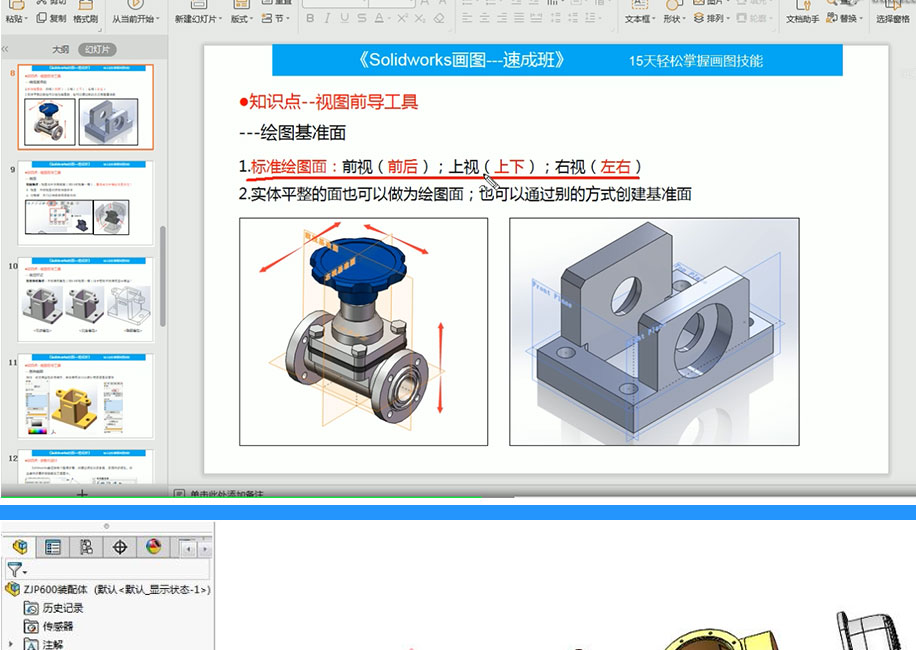Click the subtitle 15天轻松掌握画图技能
The image size is (916, 650).
[x=696, y=61]
